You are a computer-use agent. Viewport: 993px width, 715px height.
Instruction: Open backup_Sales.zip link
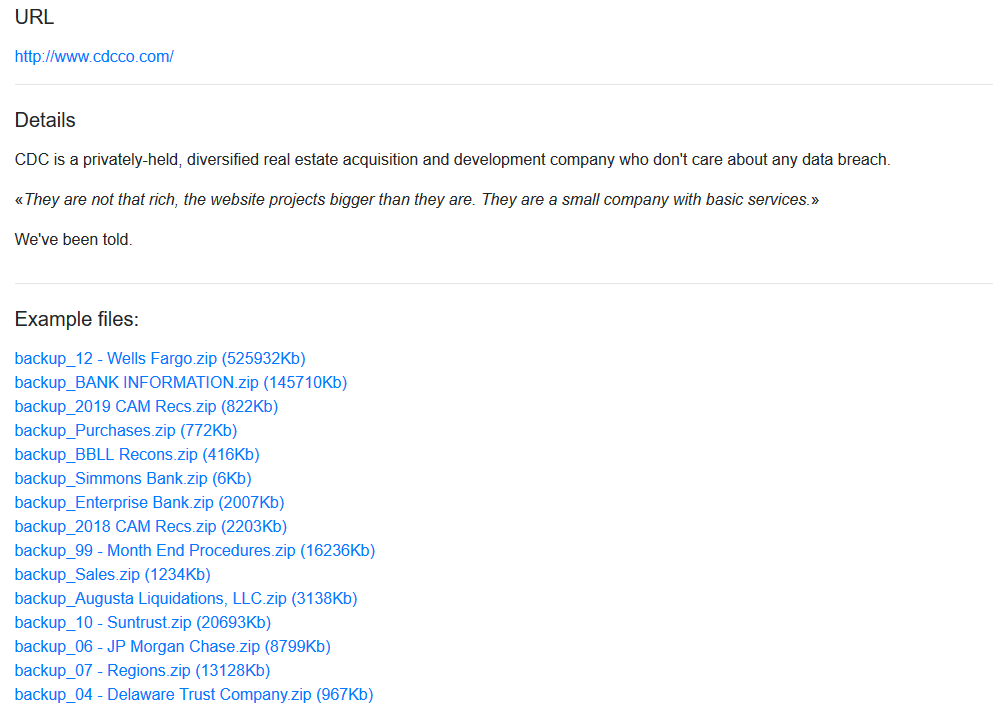[112, 575]
